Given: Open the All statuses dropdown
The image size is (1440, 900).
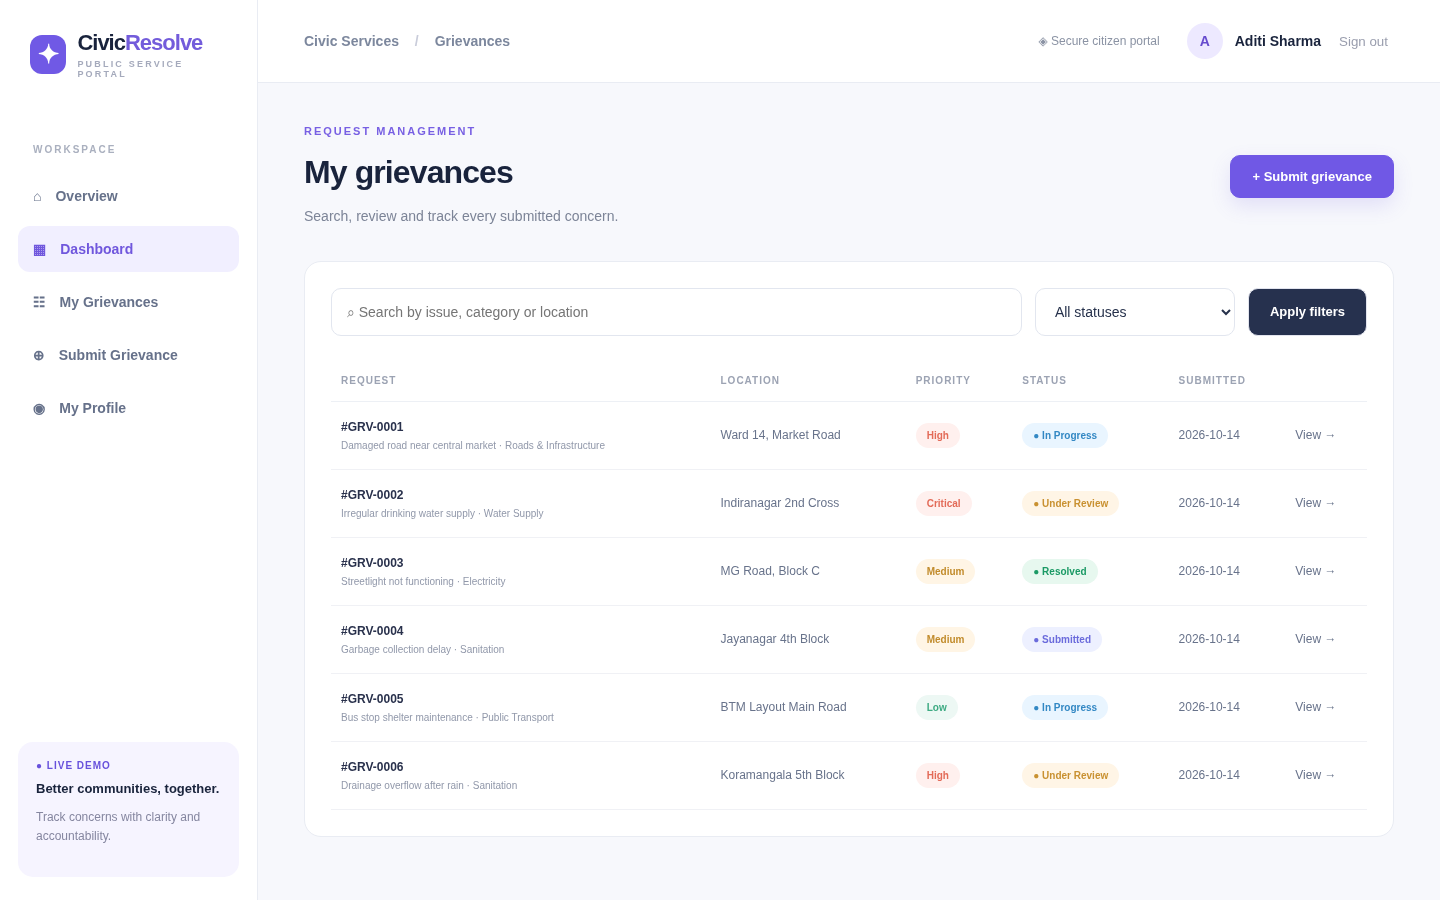Looking at the screenshot, I should point(1135,312).
